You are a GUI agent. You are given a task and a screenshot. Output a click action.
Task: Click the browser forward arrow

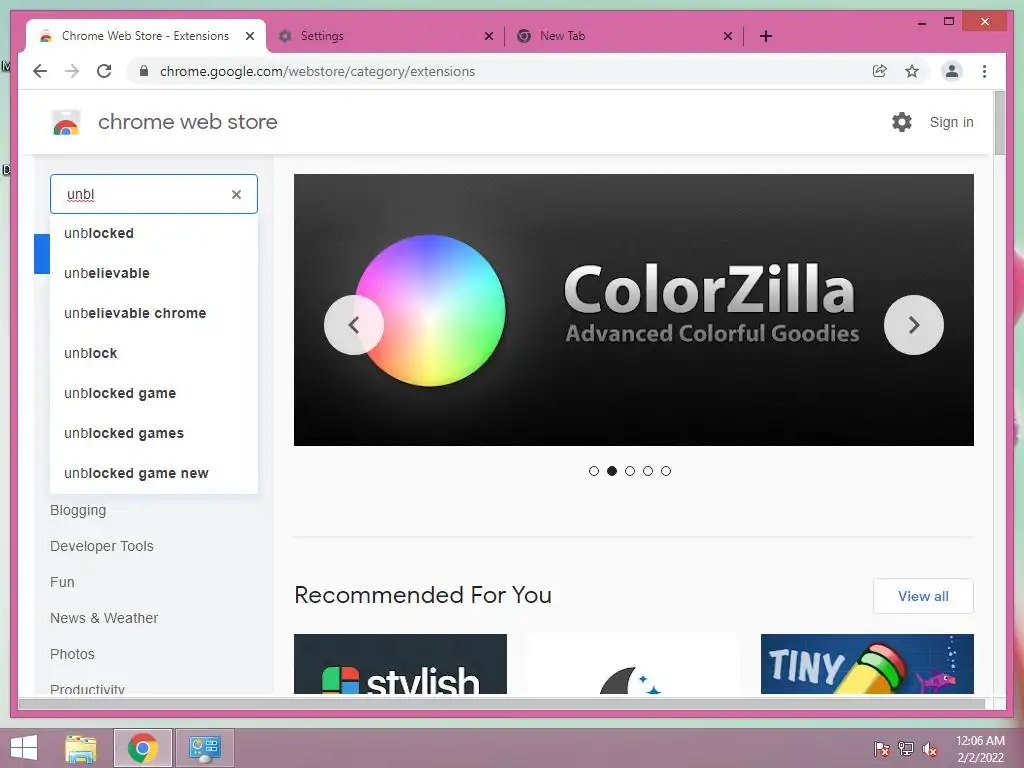[72, 71]
